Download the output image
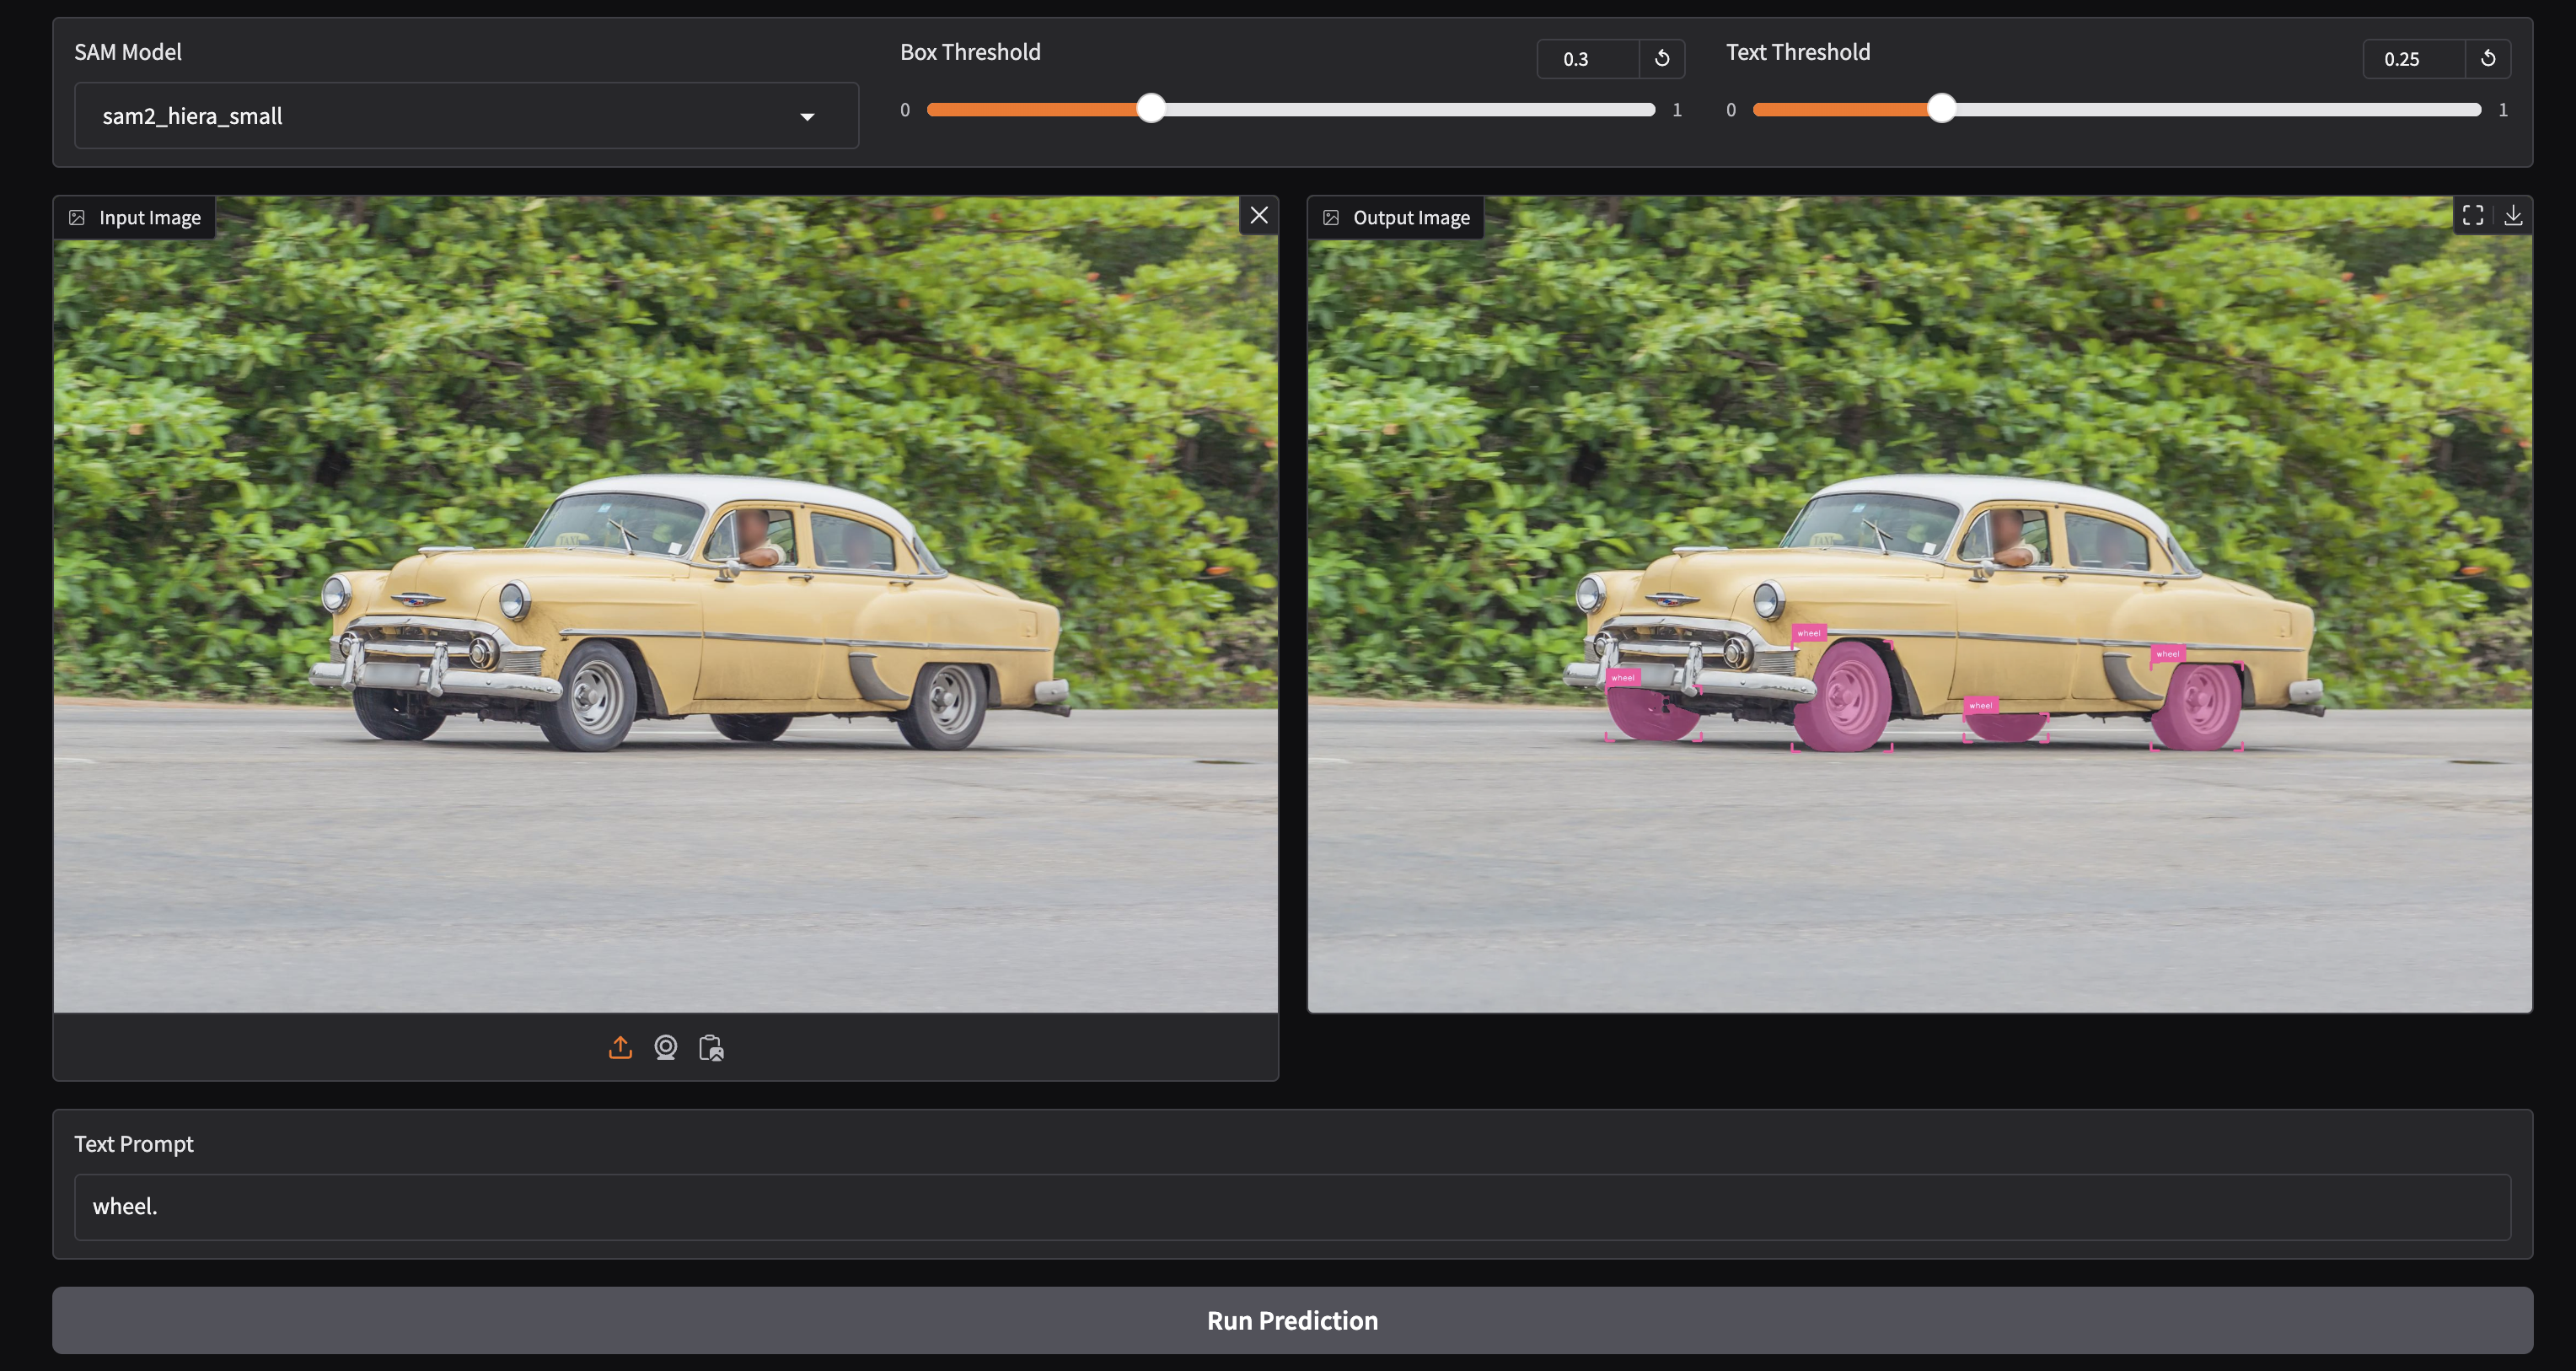Image resolution: width=2576 pixels, height=1371 pixels. pos(2513,215)
